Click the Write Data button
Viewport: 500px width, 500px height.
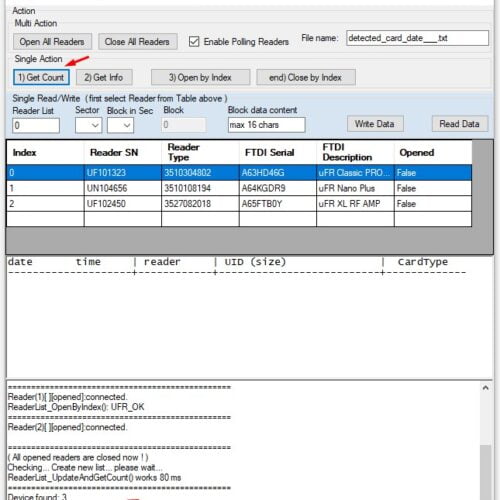click(x=375, y=124)
